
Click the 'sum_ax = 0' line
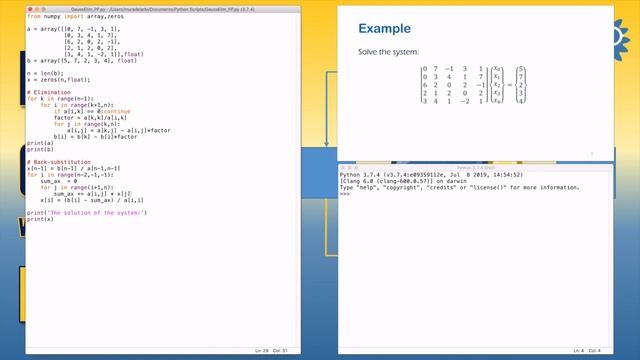(59, 181)
